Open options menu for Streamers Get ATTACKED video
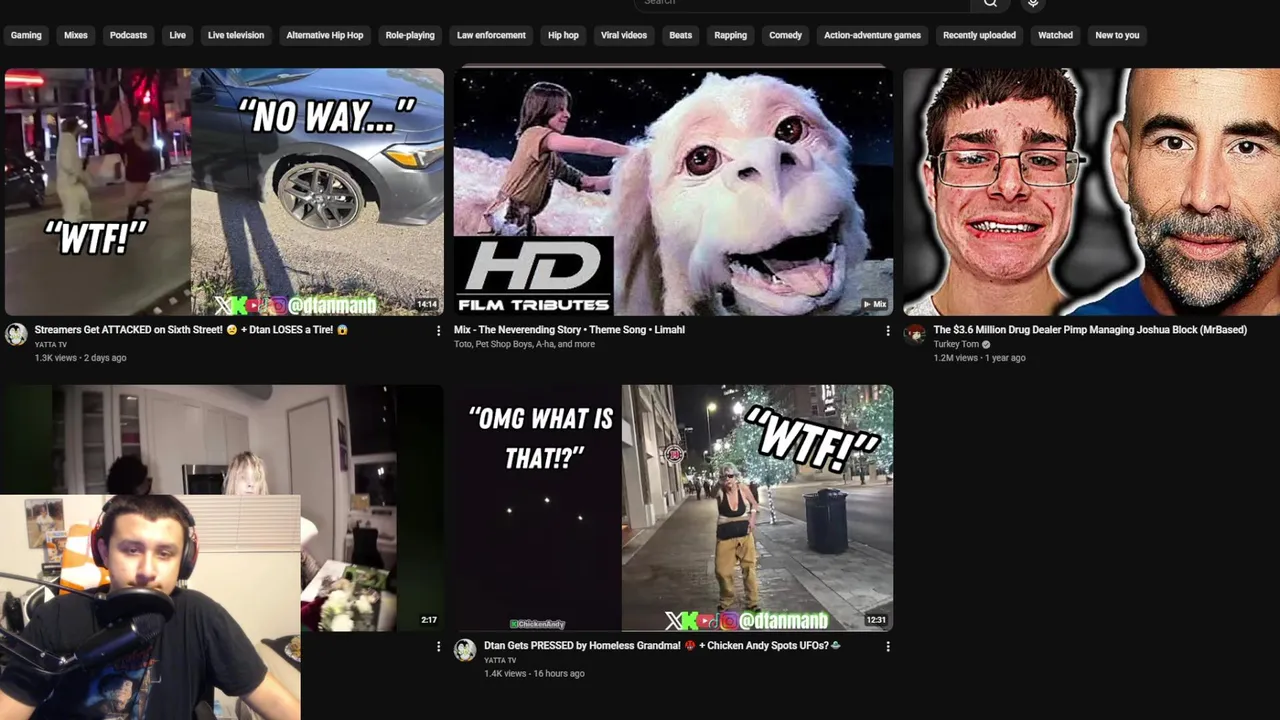 click(438, 331)
